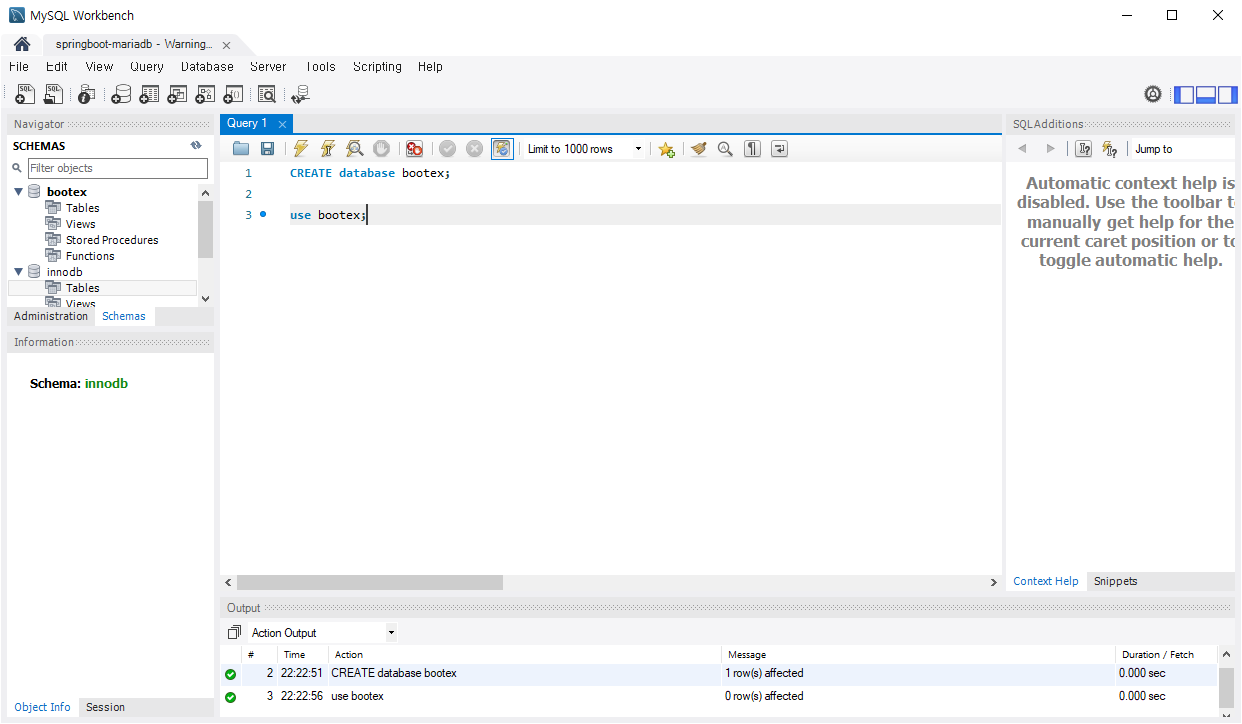
Task: Switch to the Administration tab
Action: click(51, 316)
